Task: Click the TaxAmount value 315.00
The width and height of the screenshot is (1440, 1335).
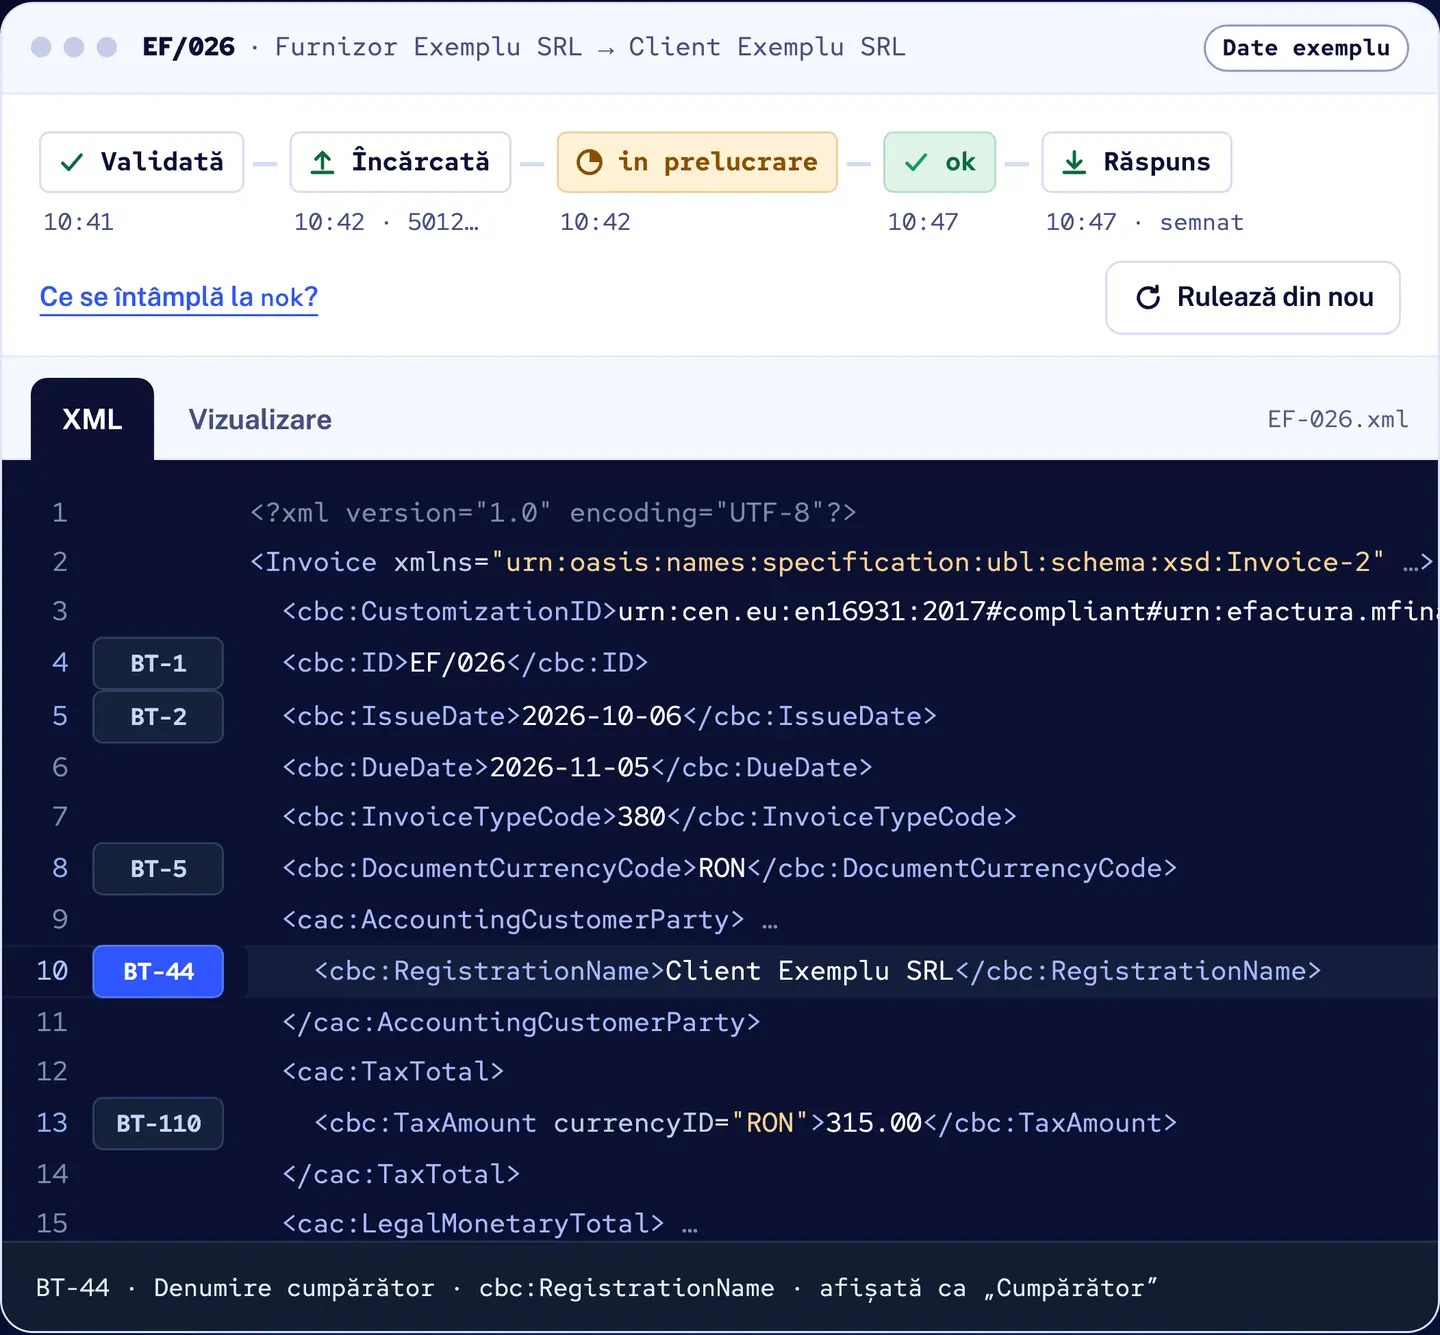Action: coord(874,1123)
